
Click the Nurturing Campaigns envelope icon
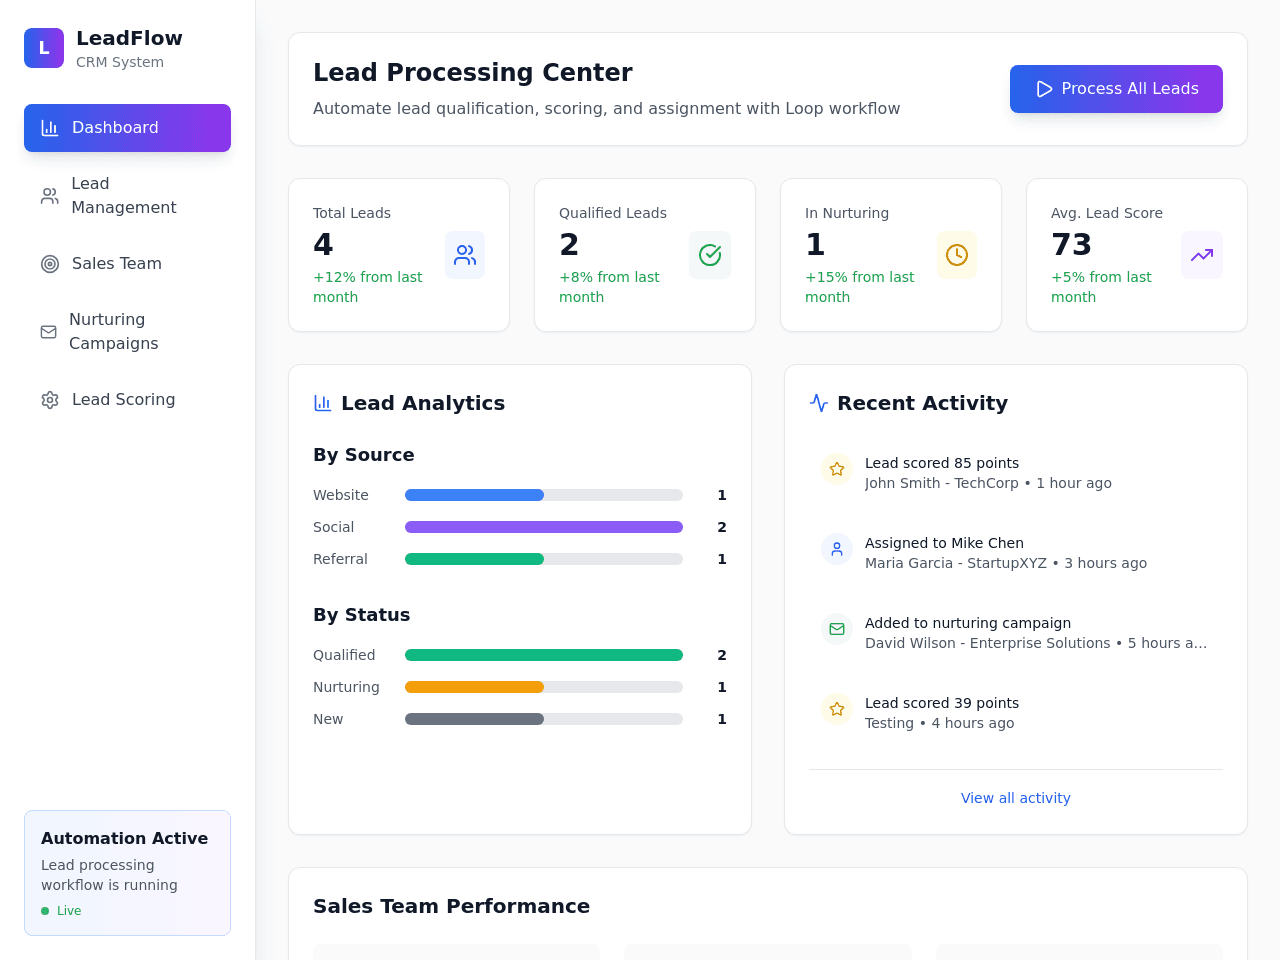48,332
